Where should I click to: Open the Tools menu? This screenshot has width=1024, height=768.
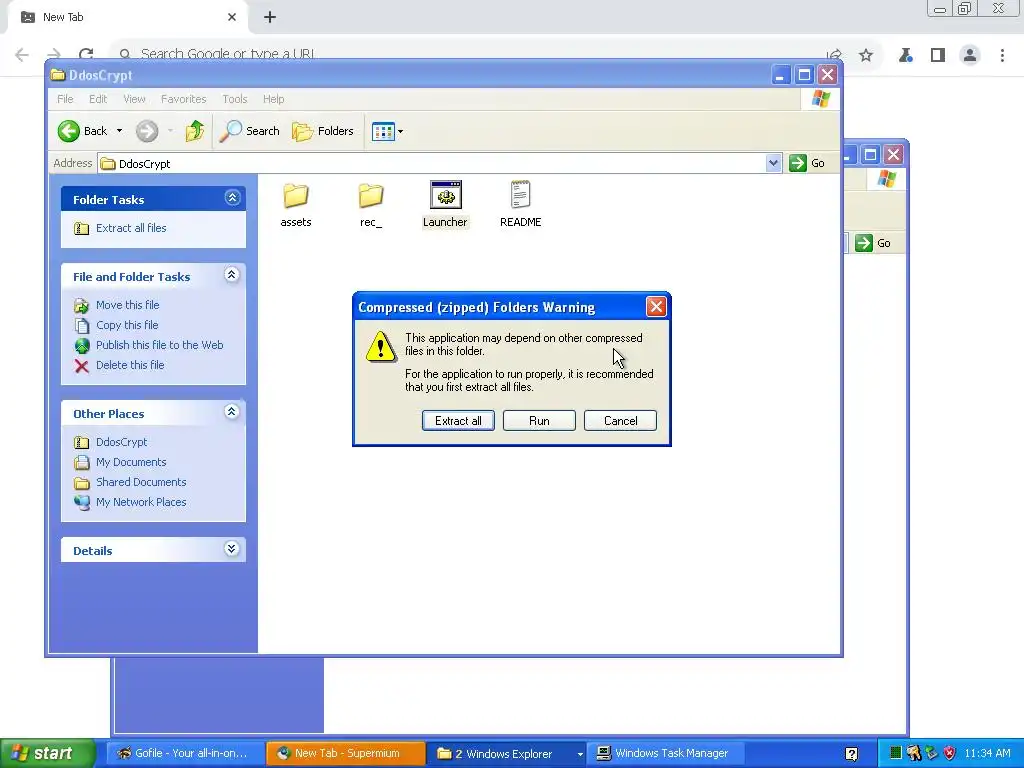pos(234,99)
